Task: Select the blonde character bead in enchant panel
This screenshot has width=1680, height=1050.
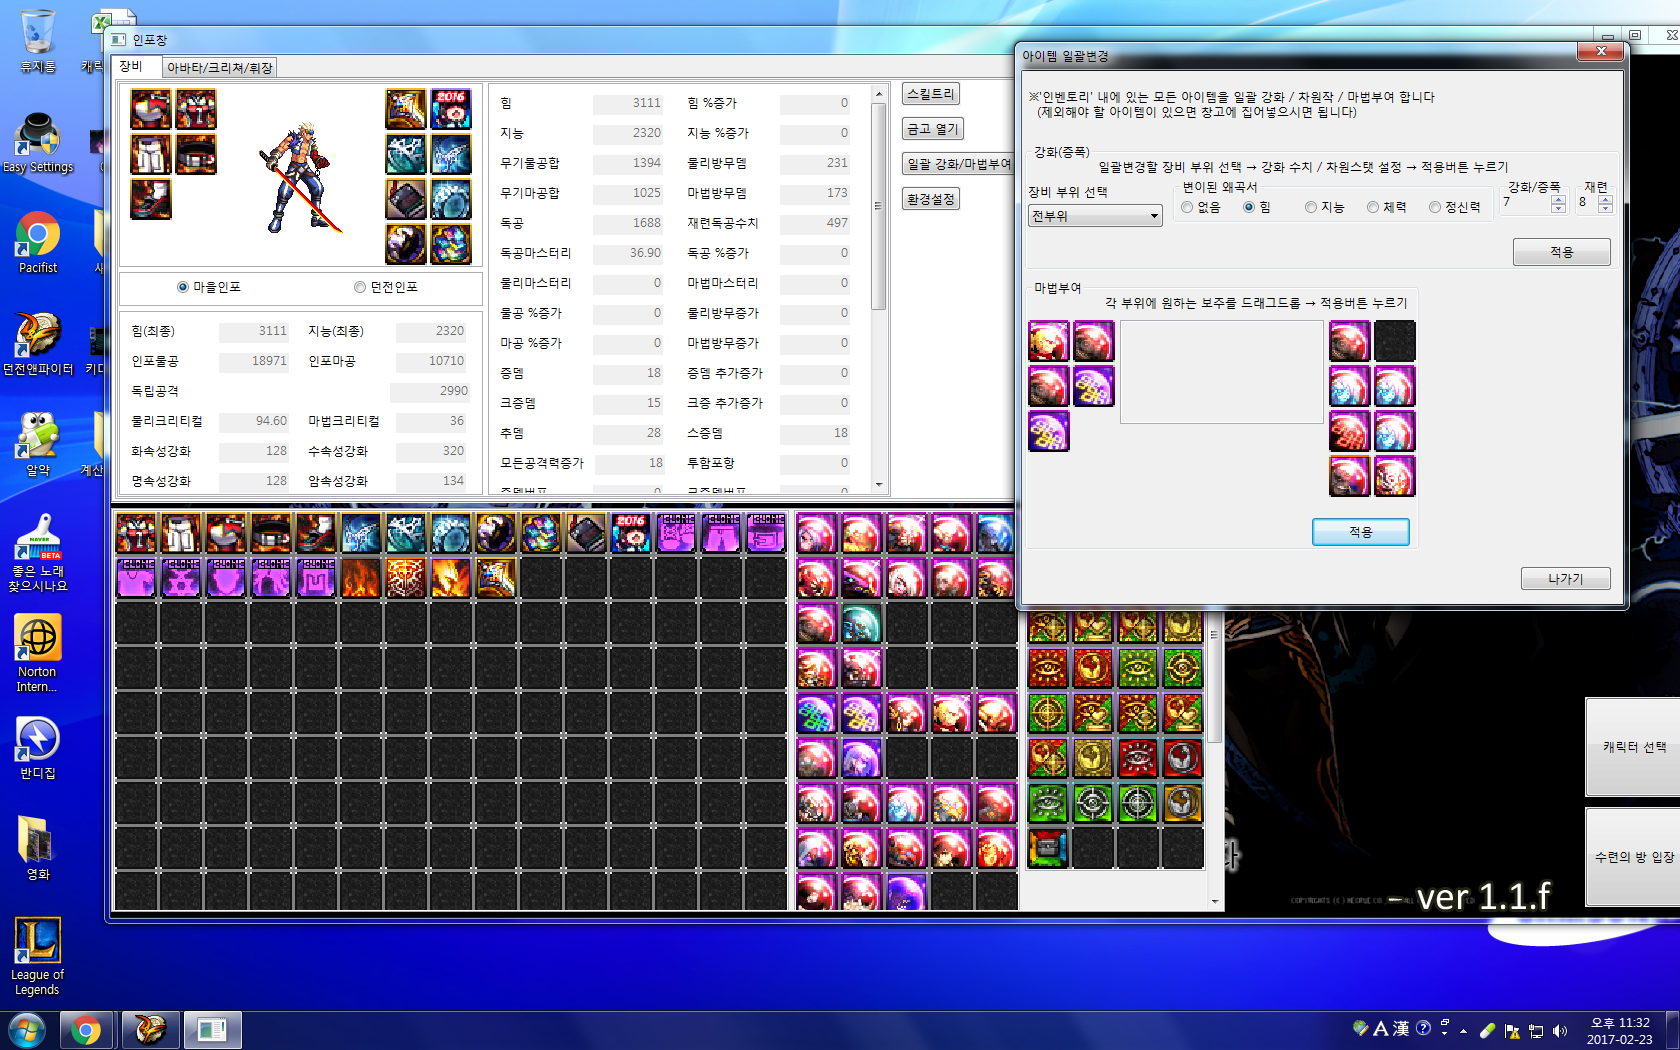Action: pyautogui.click(x=1049, y=341)
